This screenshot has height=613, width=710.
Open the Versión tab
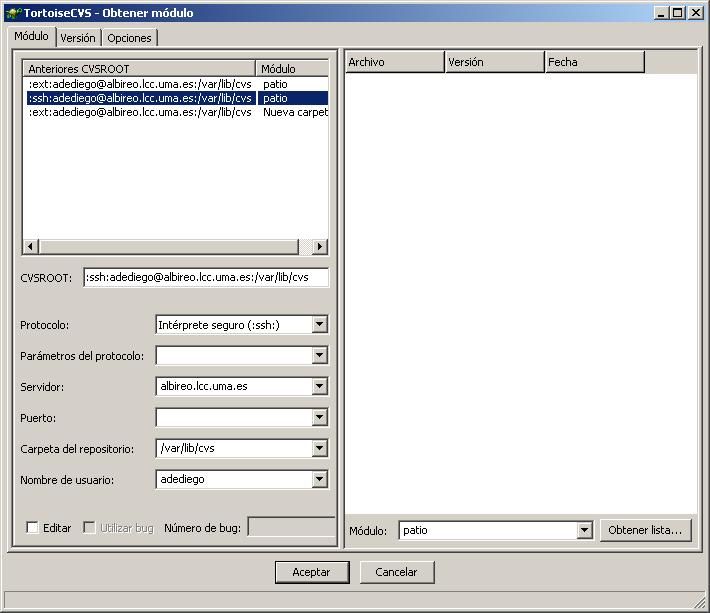coord(78,38)
